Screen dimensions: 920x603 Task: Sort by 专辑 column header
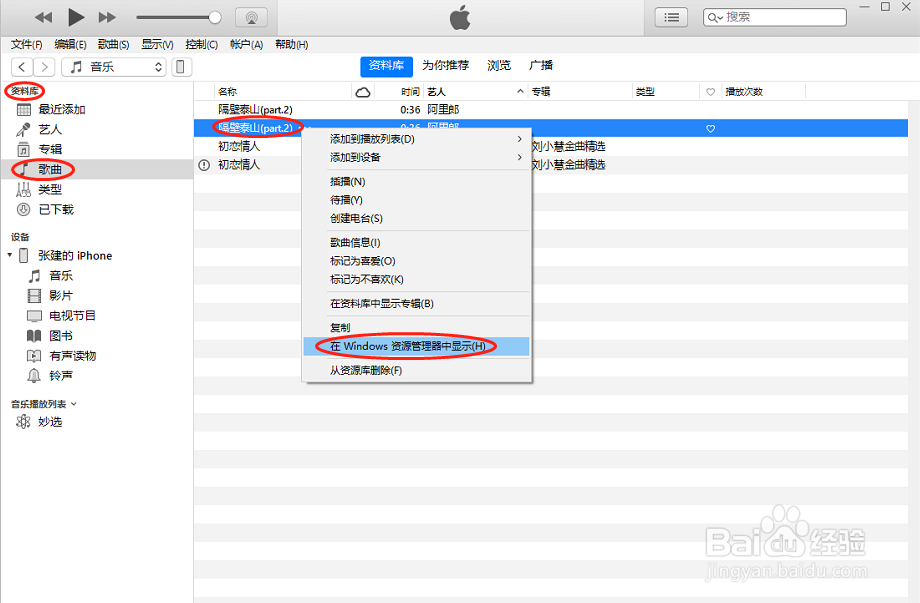coord(541,92)
